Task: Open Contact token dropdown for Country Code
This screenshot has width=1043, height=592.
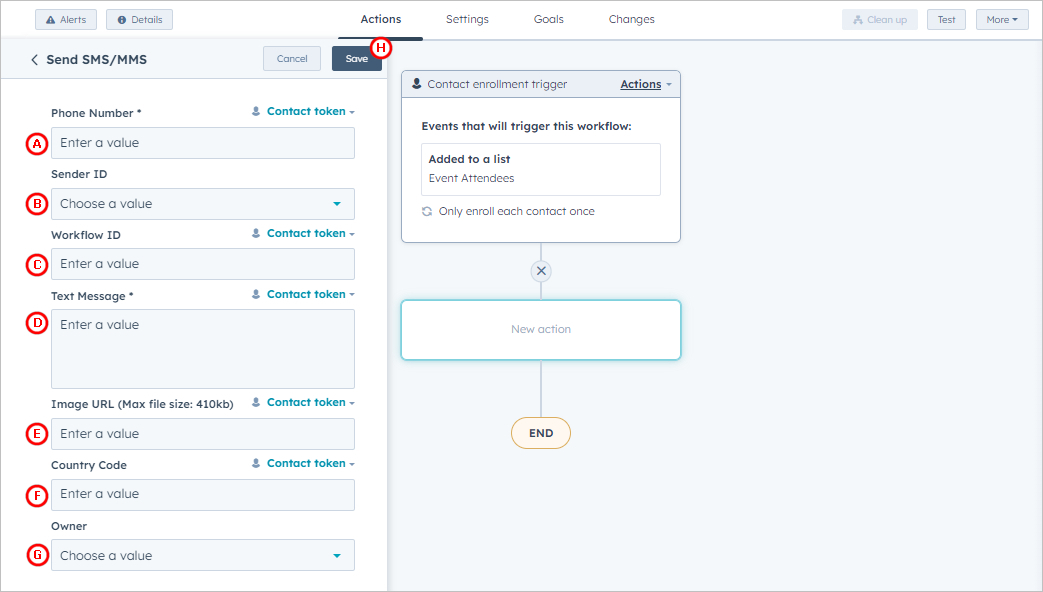Action: click(x=303, y=464)
